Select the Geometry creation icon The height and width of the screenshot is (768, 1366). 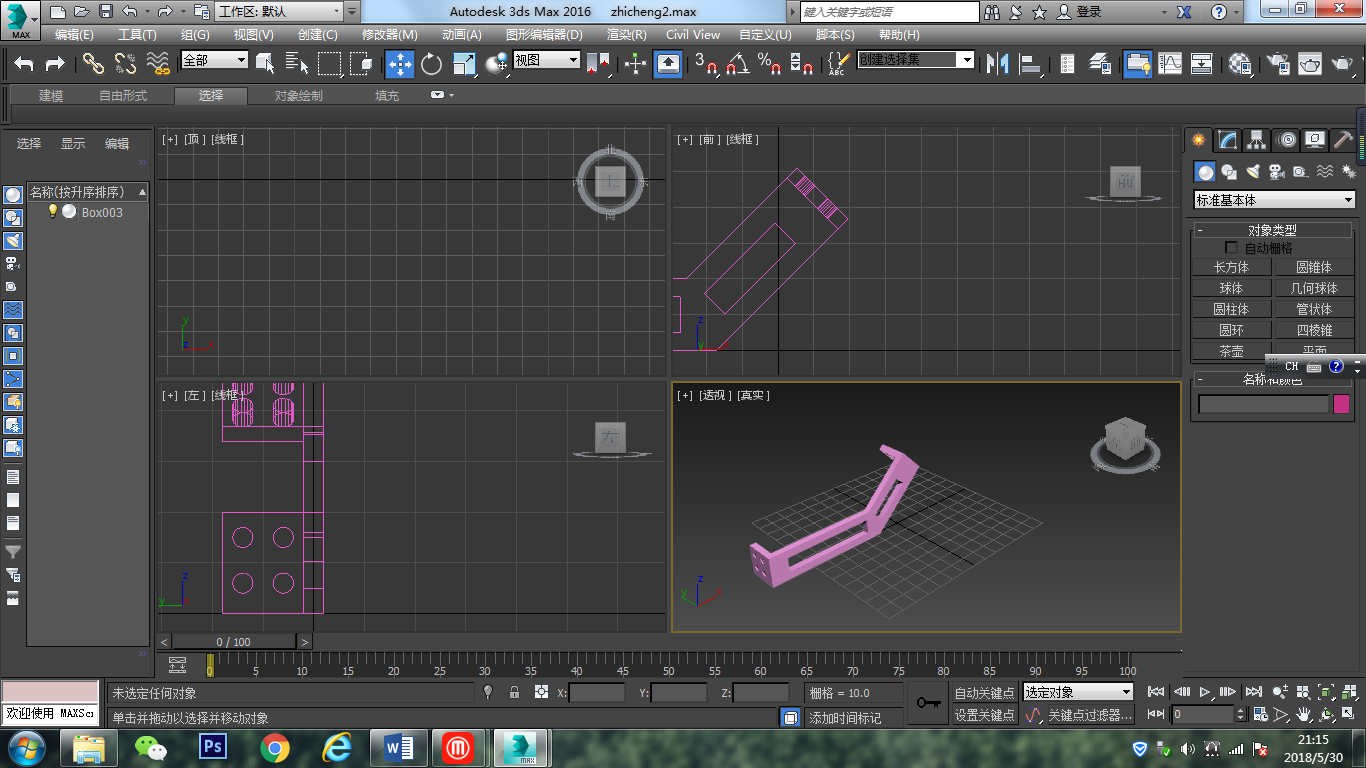tap(1205, 172)
